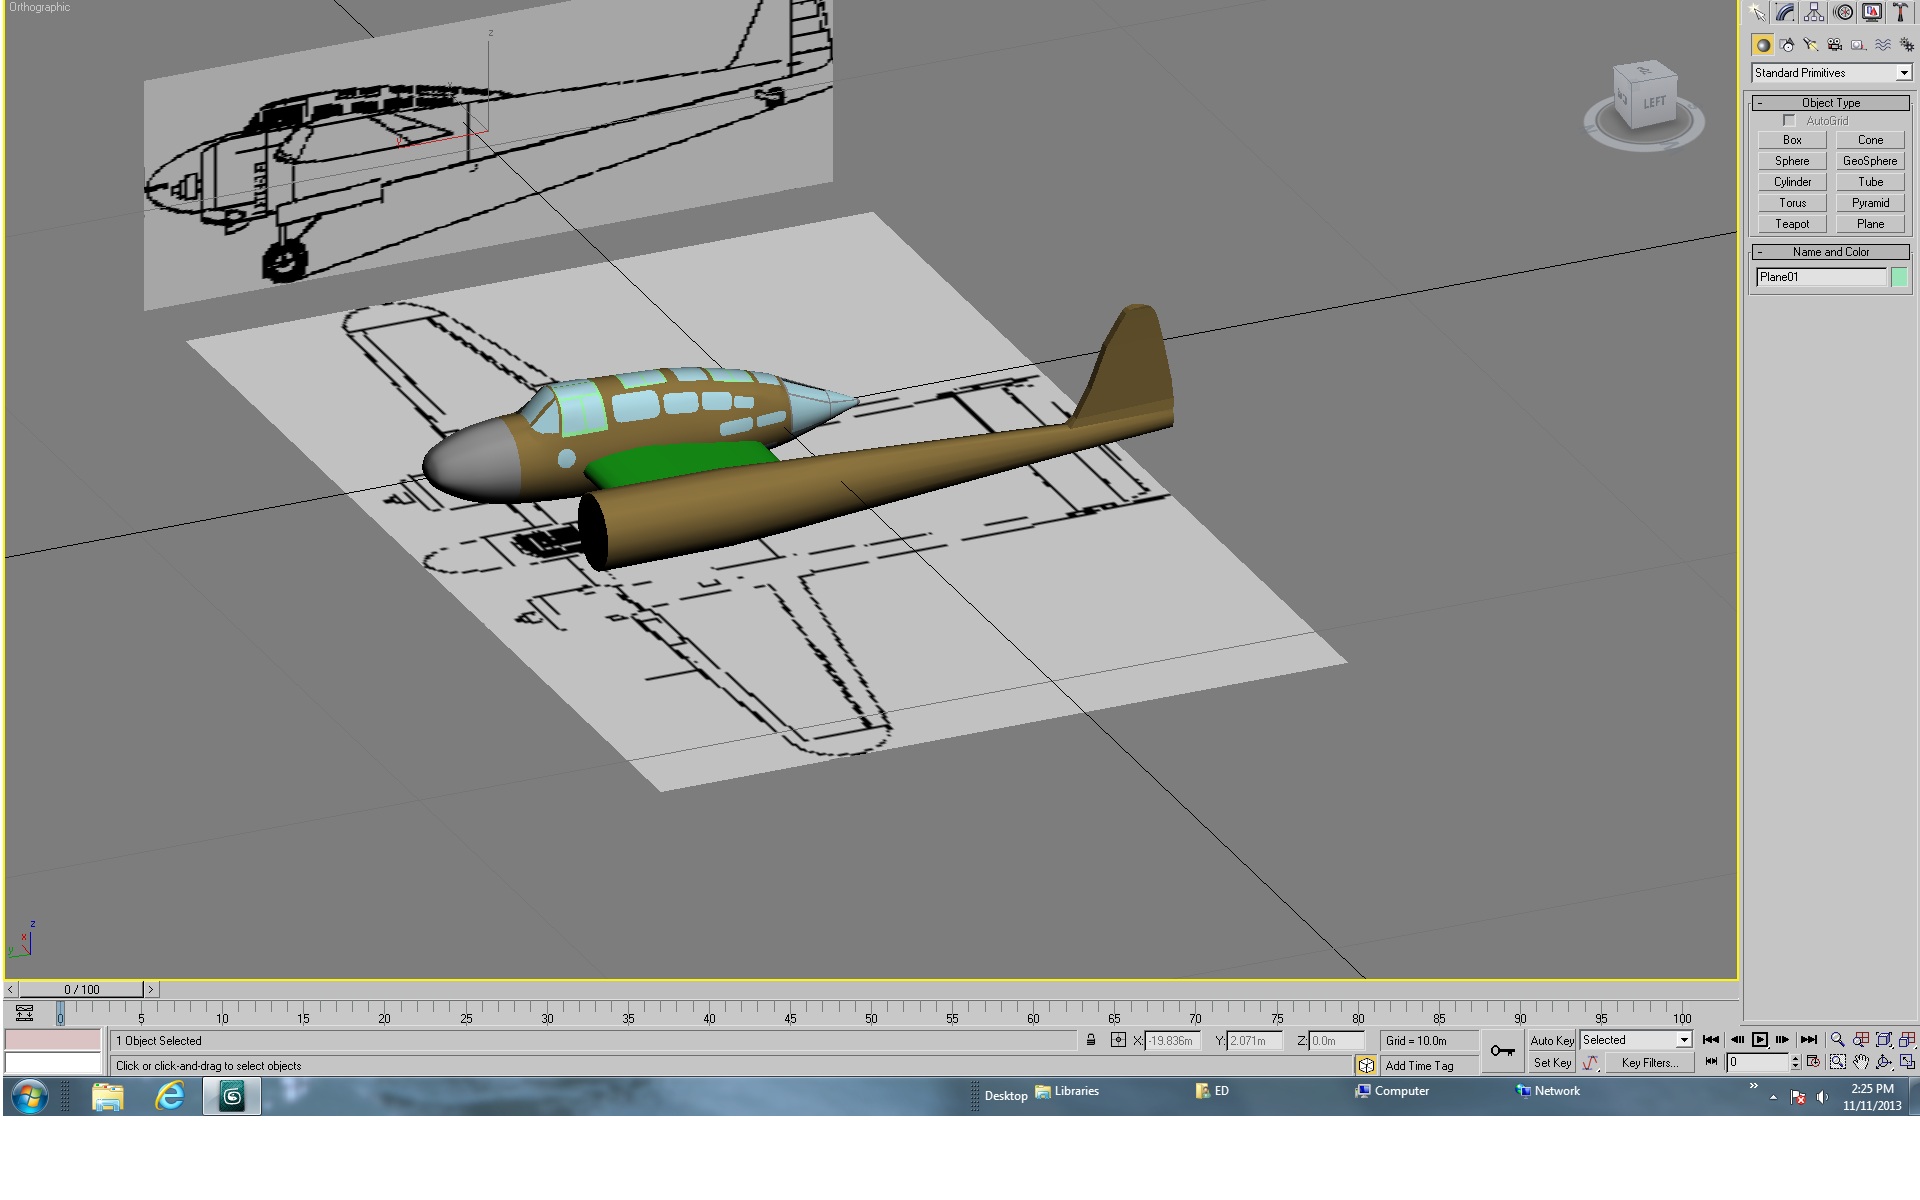Open the Utilities hammer panel
The width and height of the screenshot is (1920, 1200).
pyautogui.click(x=1900, y=13)
